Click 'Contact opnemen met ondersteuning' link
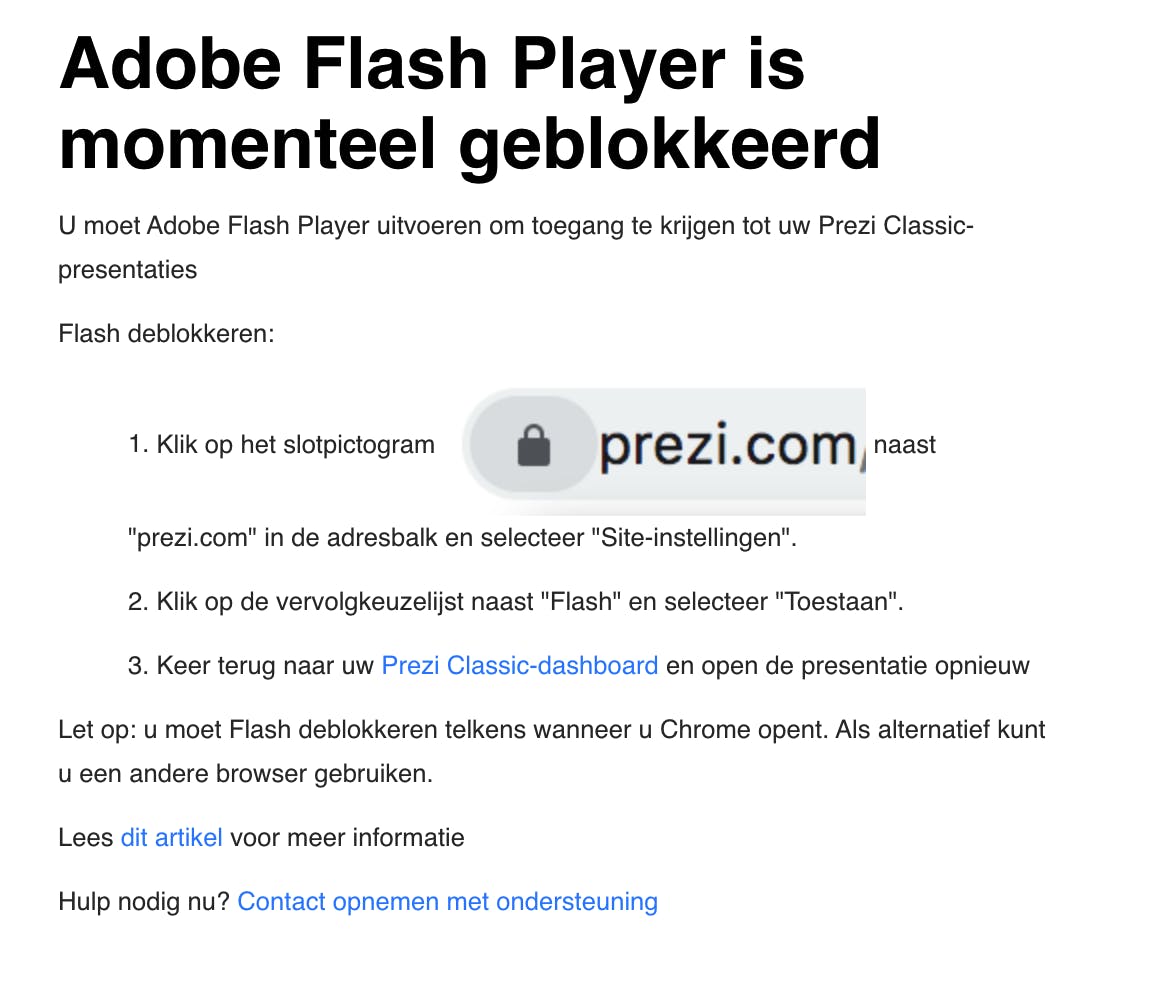 (447, 901)
